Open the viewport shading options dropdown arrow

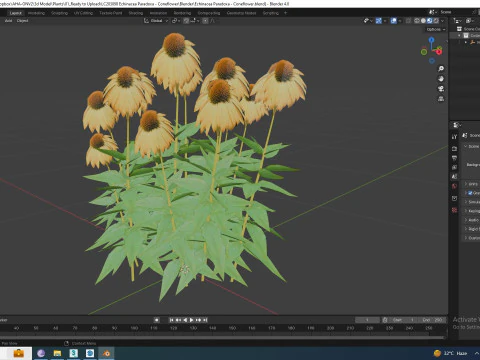tap(442, 21)
